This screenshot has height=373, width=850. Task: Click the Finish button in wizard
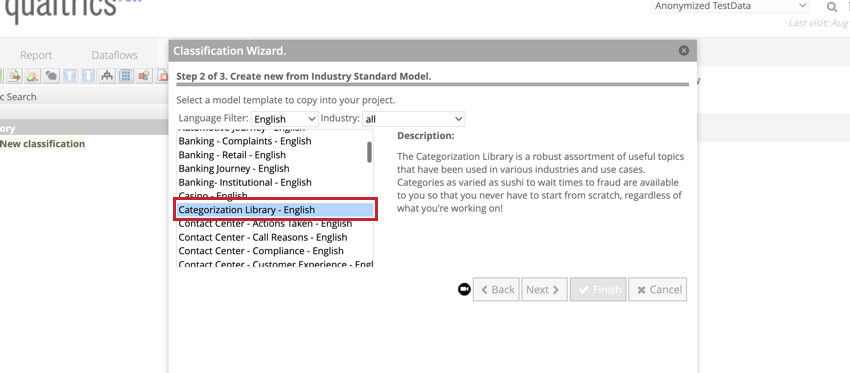(x=598, y=290)
